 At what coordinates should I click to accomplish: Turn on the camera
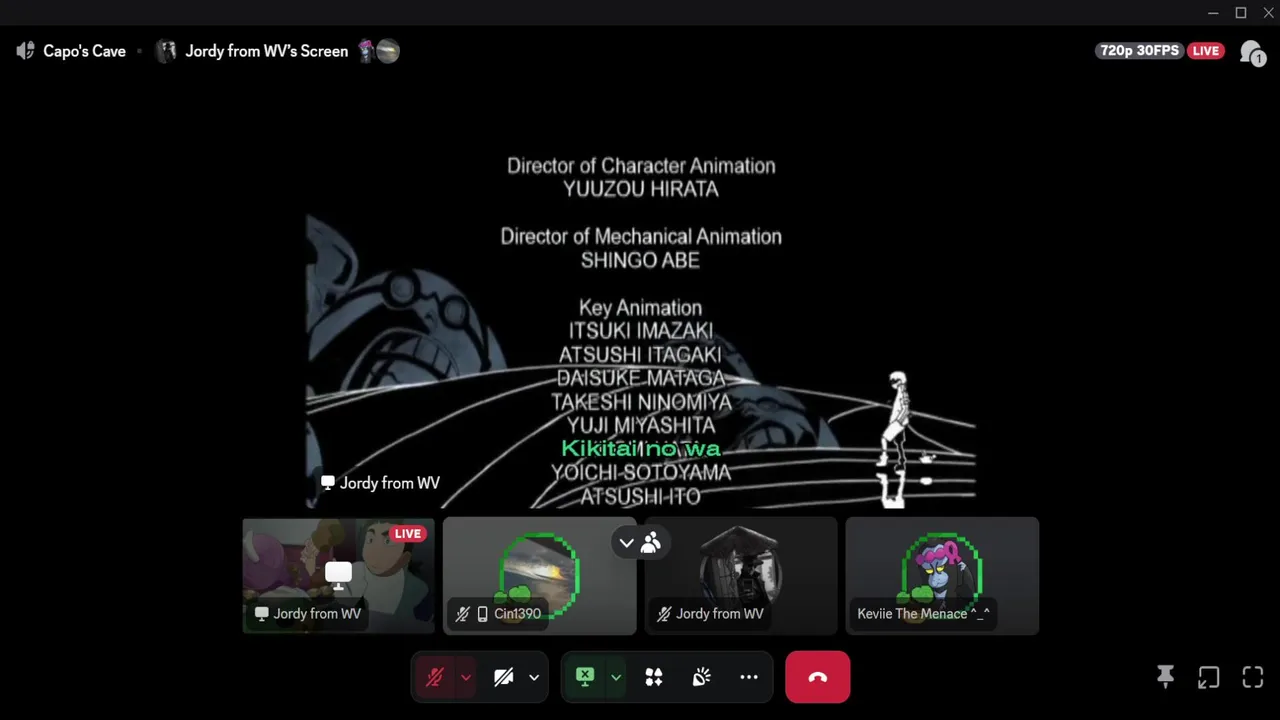pos(503,677)
